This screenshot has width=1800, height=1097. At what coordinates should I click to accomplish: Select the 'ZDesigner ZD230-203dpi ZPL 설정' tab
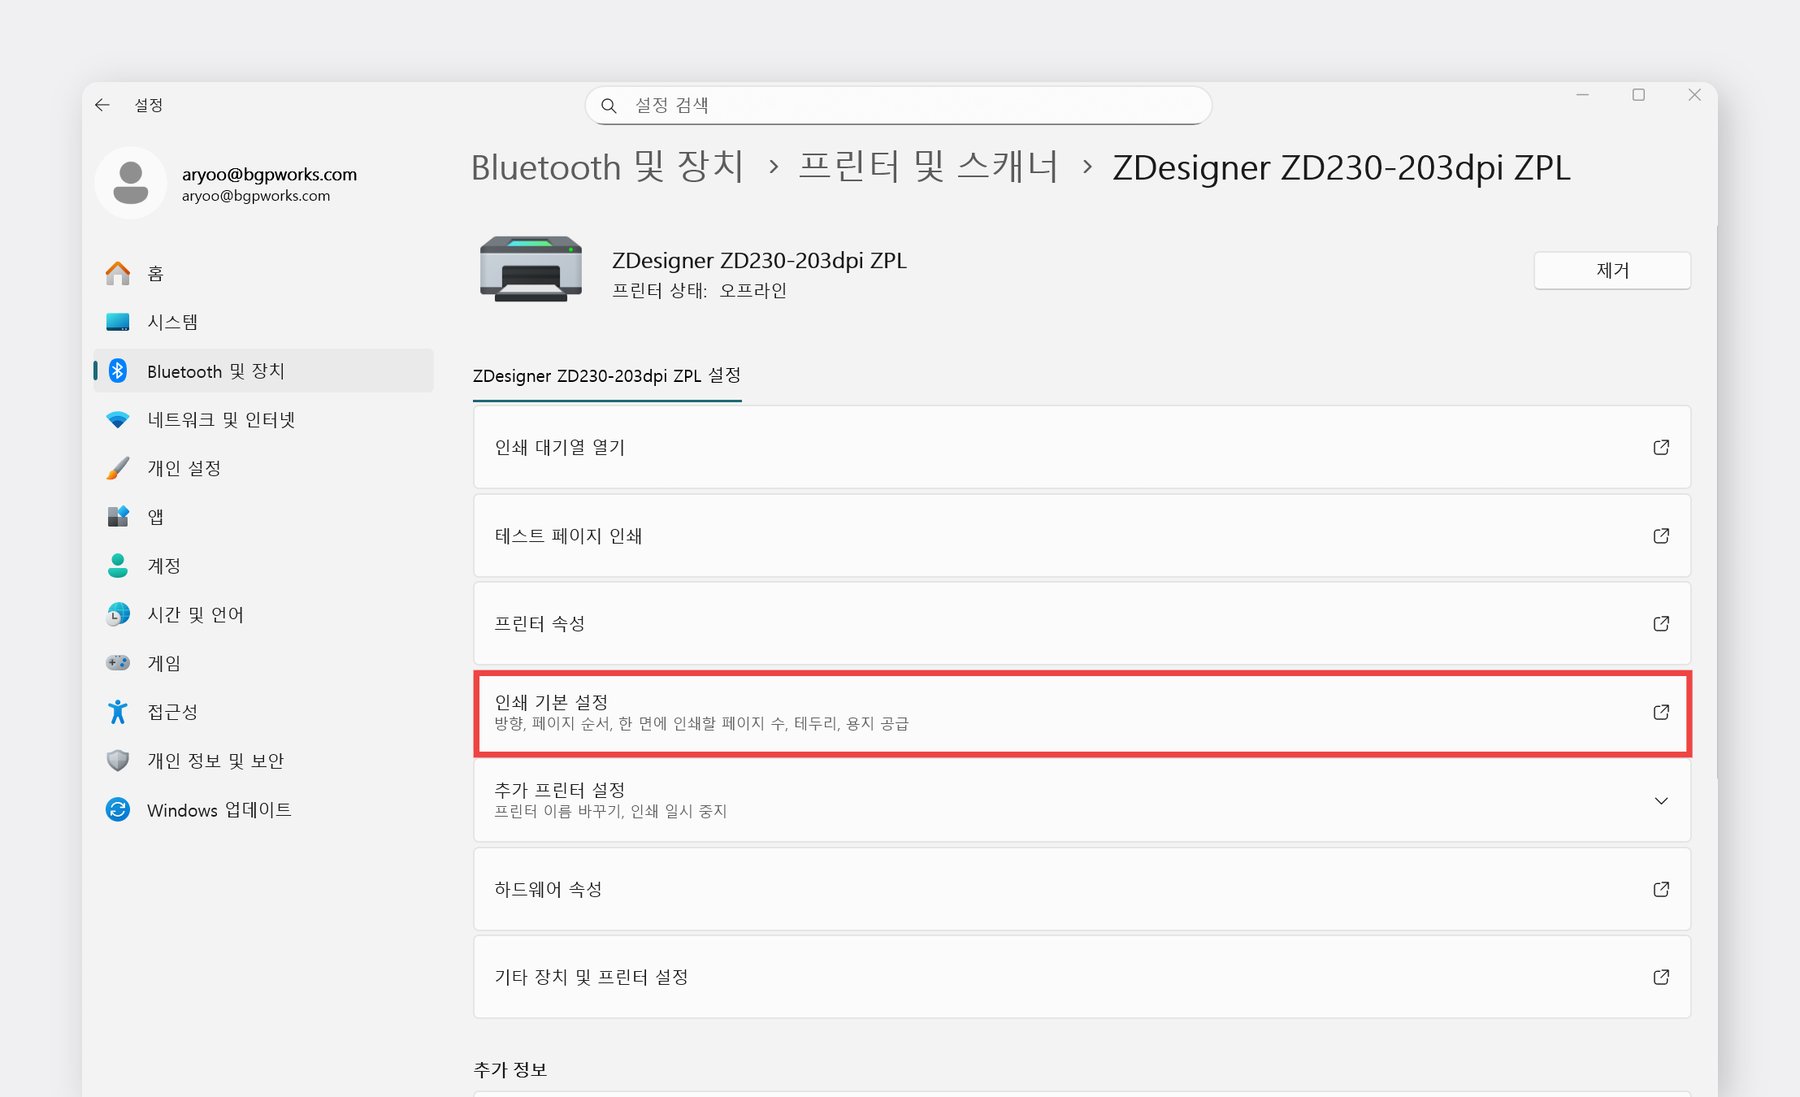coord(606,376)
